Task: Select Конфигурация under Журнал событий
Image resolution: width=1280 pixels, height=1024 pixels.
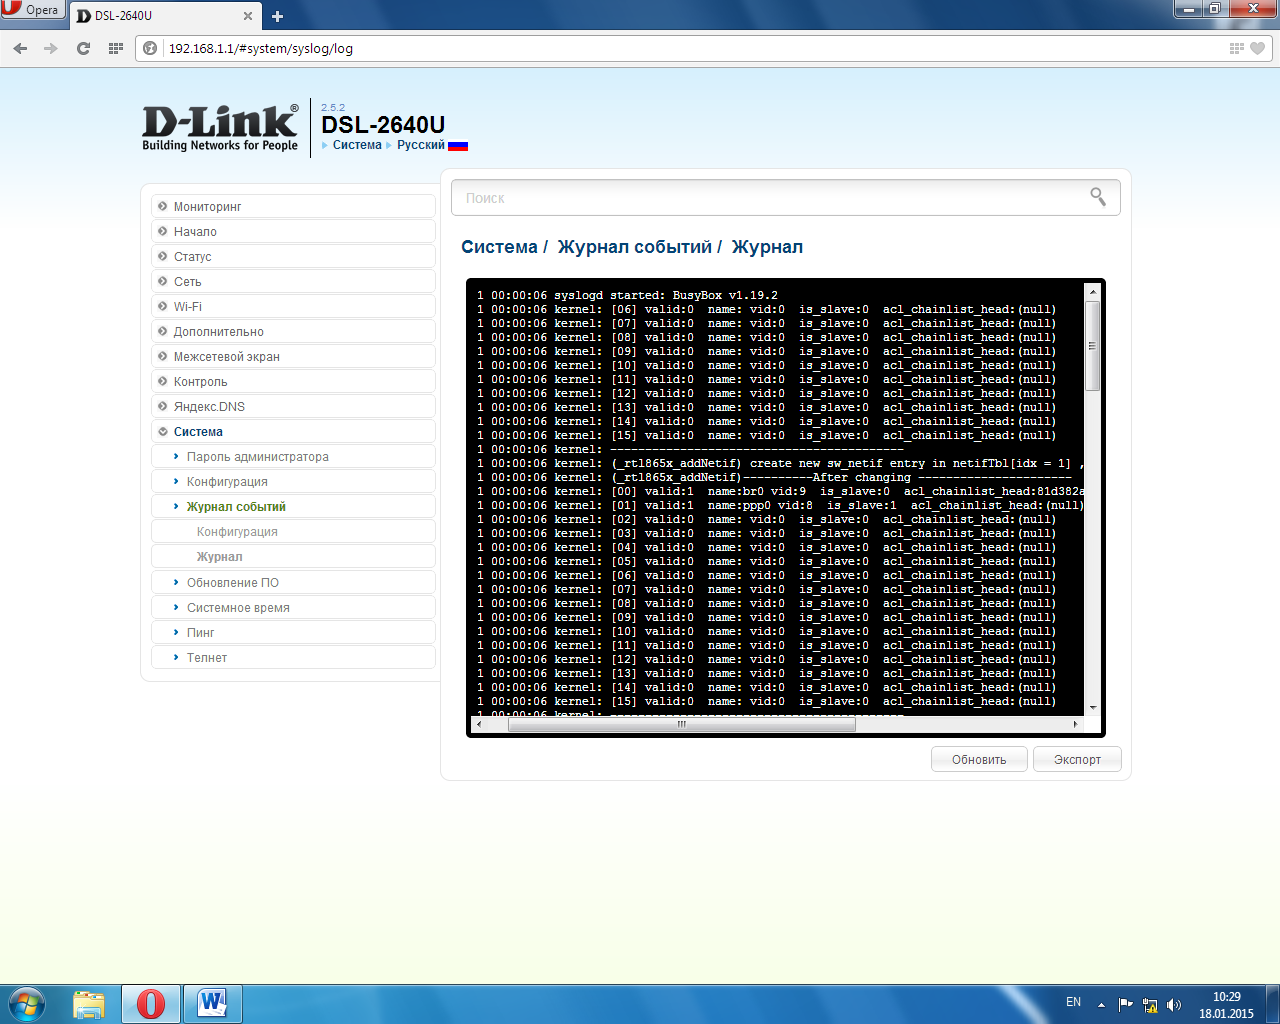Action: click(237, 532)
